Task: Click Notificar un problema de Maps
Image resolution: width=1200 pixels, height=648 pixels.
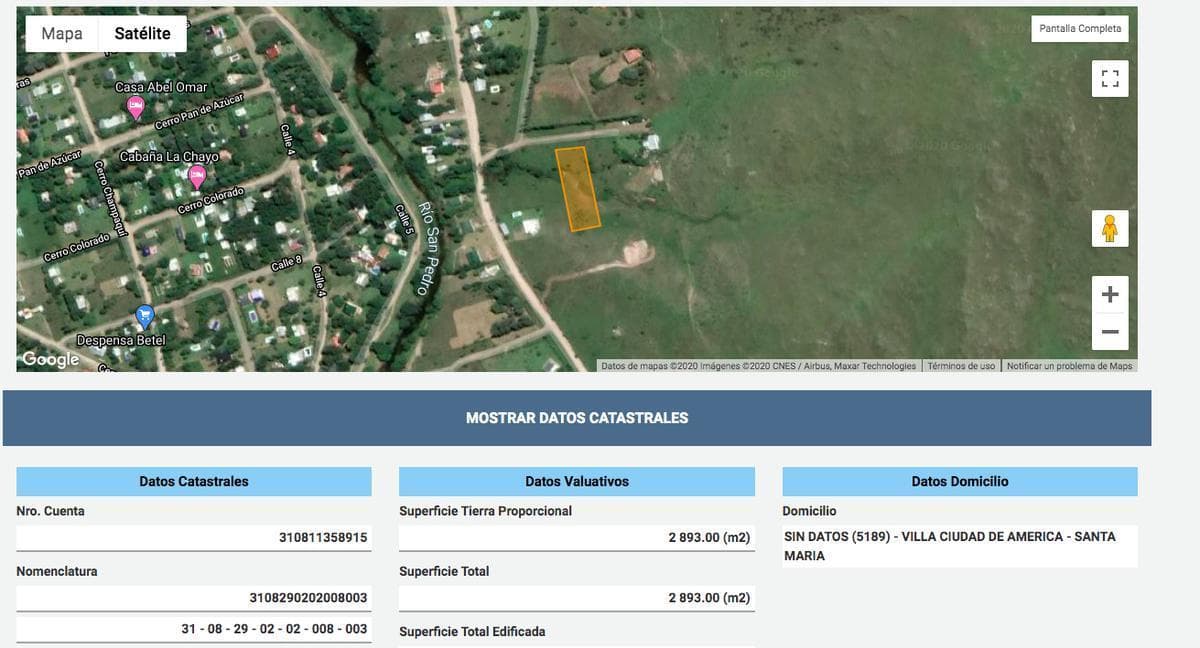Action: 1069,366
